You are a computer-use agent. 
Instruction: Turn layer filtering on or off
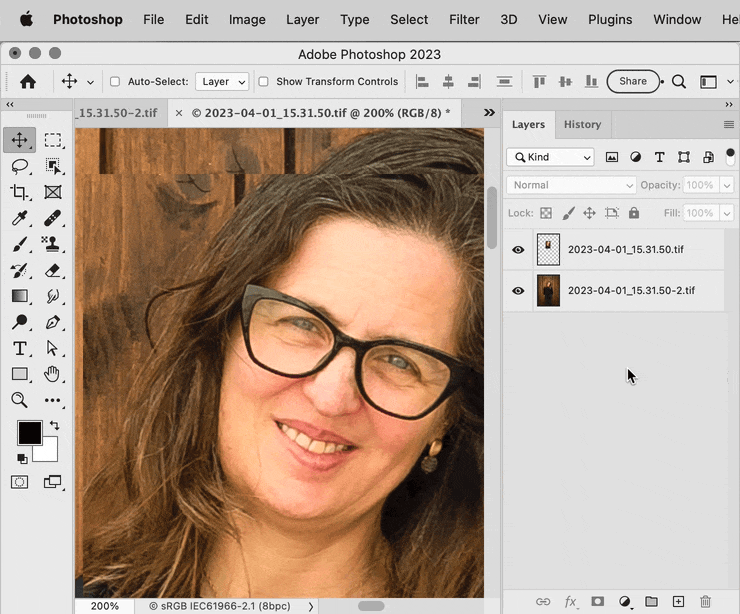(x=730, y=157)
